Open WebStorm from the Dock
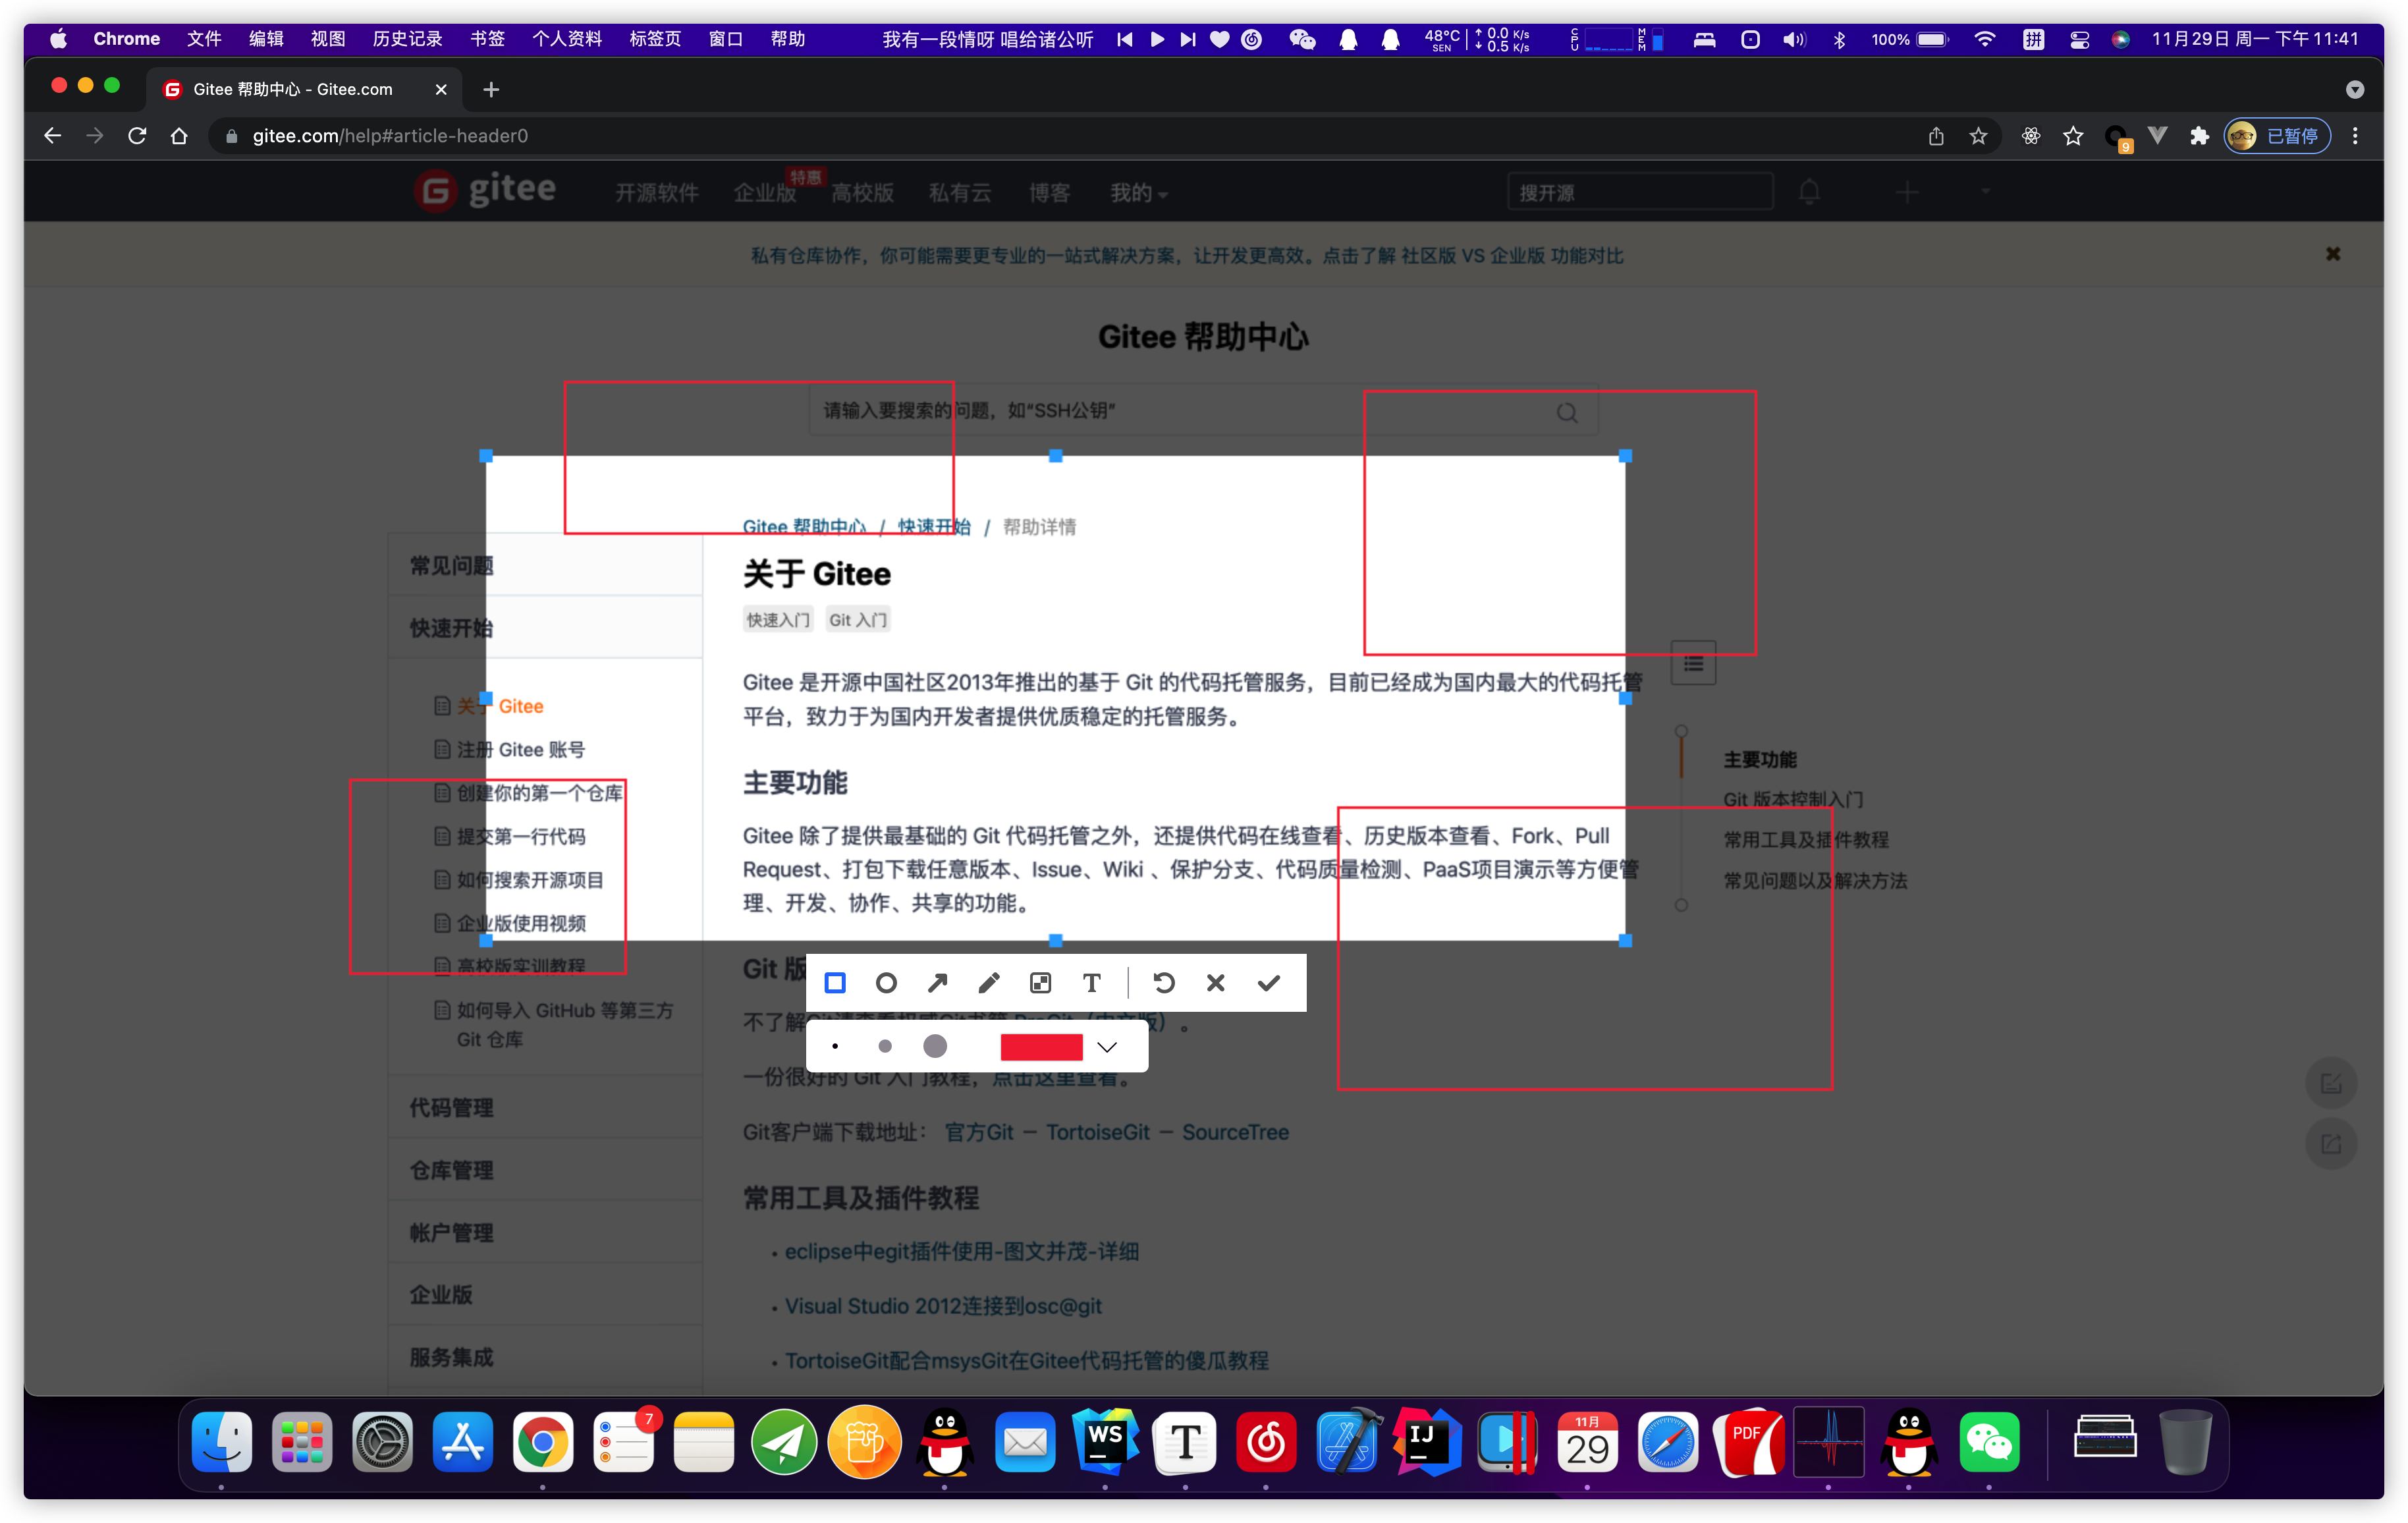Screen dimensions: 2408x1523 click(1105, 1441)
